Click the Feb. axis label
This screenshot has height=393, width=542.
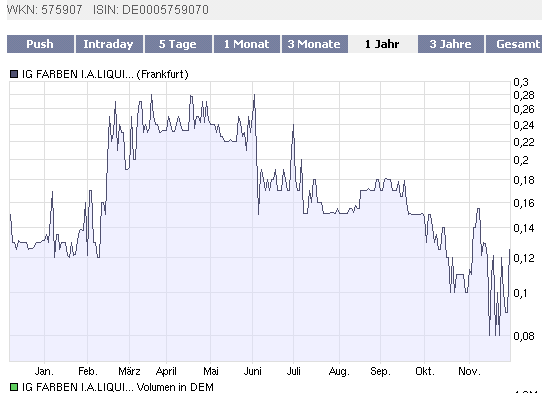(88, 372)
